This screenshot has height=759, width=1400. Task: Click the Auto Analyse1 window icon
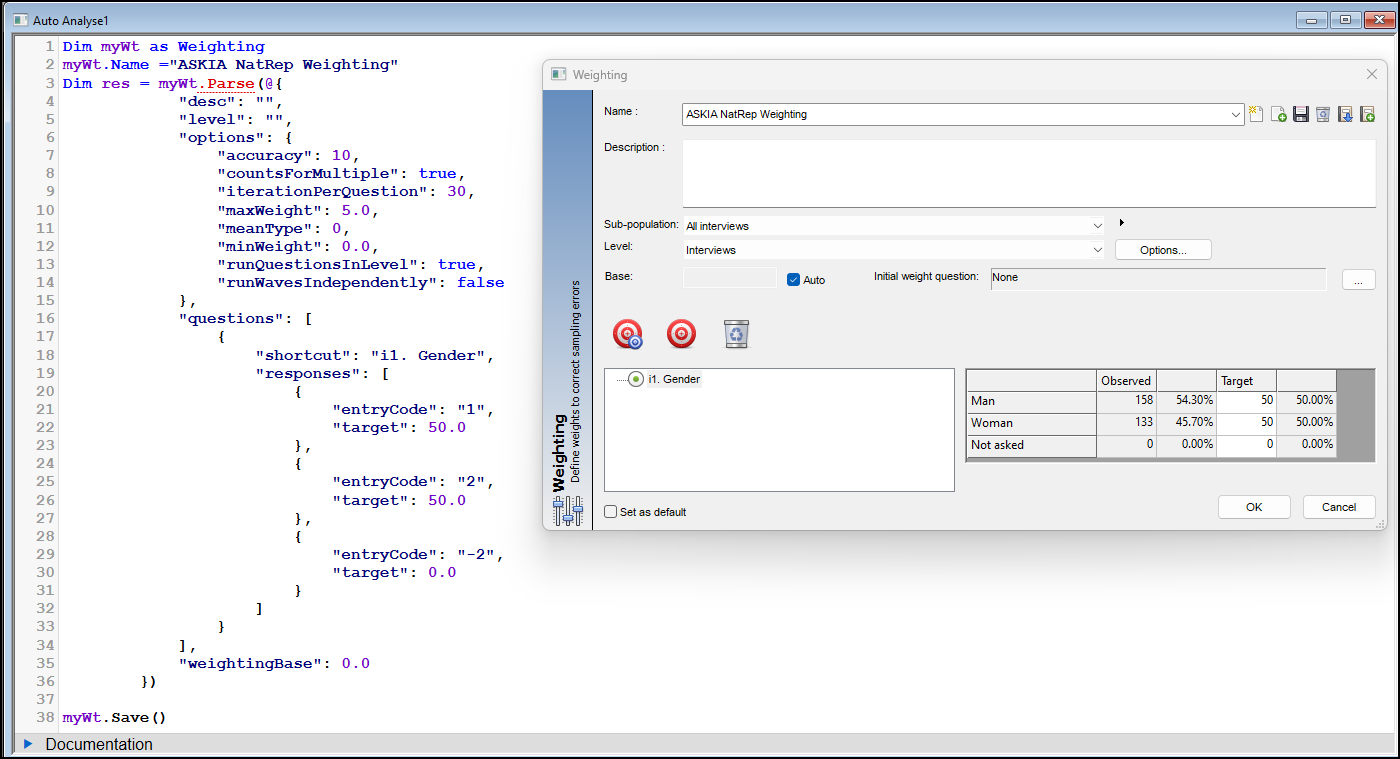click(20, 19)
